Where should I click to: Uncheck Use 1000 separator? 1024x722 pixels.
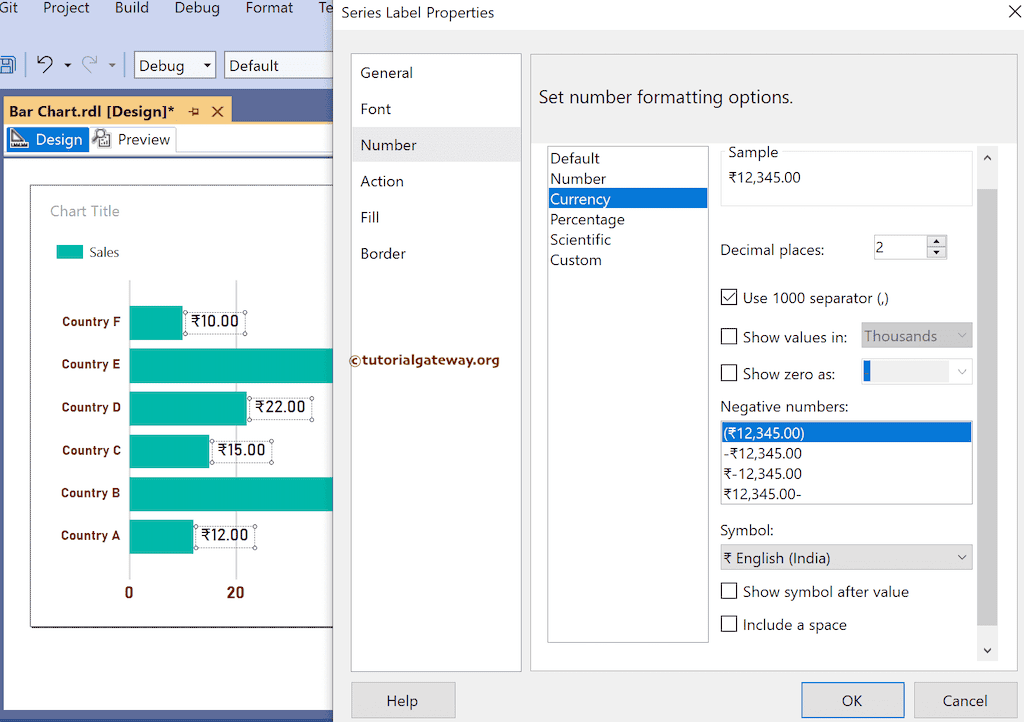pos(729,297)
